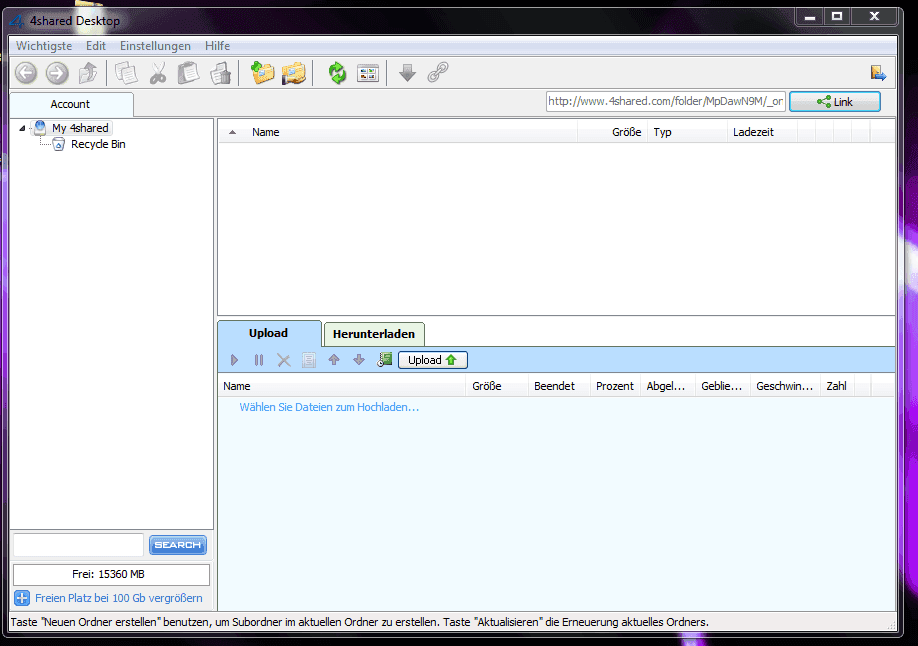Click the Back navigation arrow

26,73
